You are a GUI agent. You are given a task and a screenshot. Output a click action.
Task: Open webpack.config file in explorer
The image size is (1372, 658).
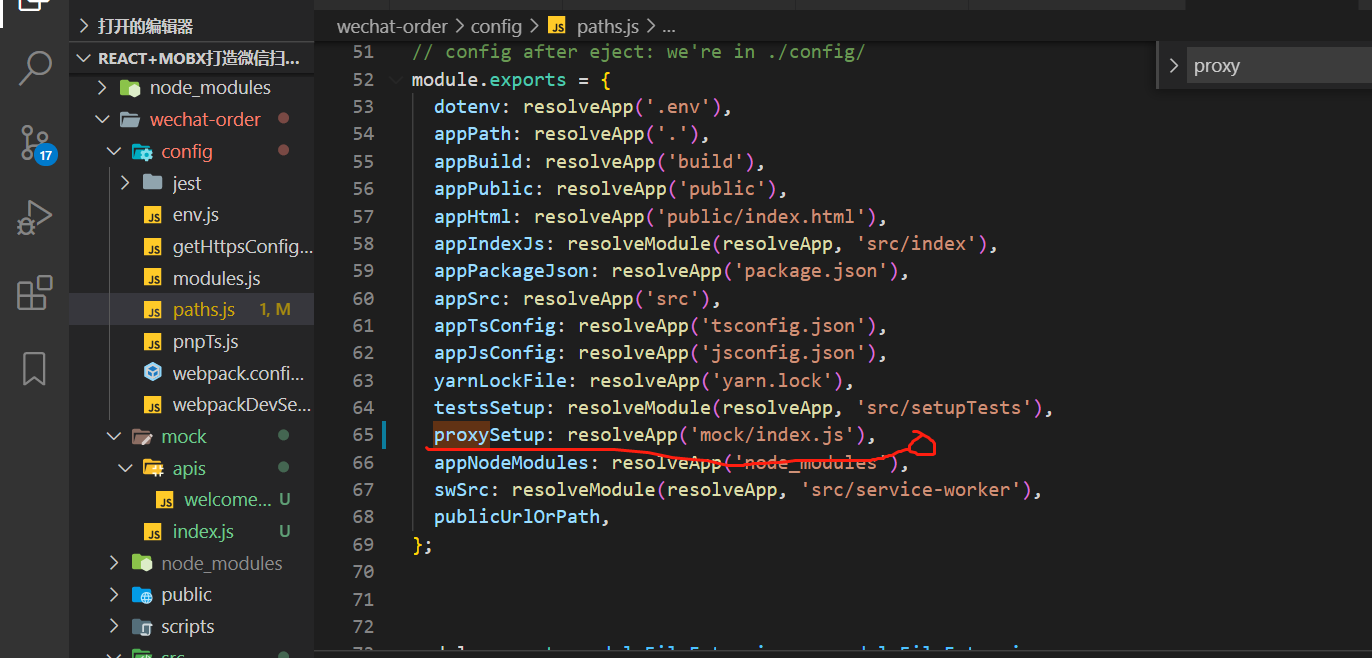point(238,374)
